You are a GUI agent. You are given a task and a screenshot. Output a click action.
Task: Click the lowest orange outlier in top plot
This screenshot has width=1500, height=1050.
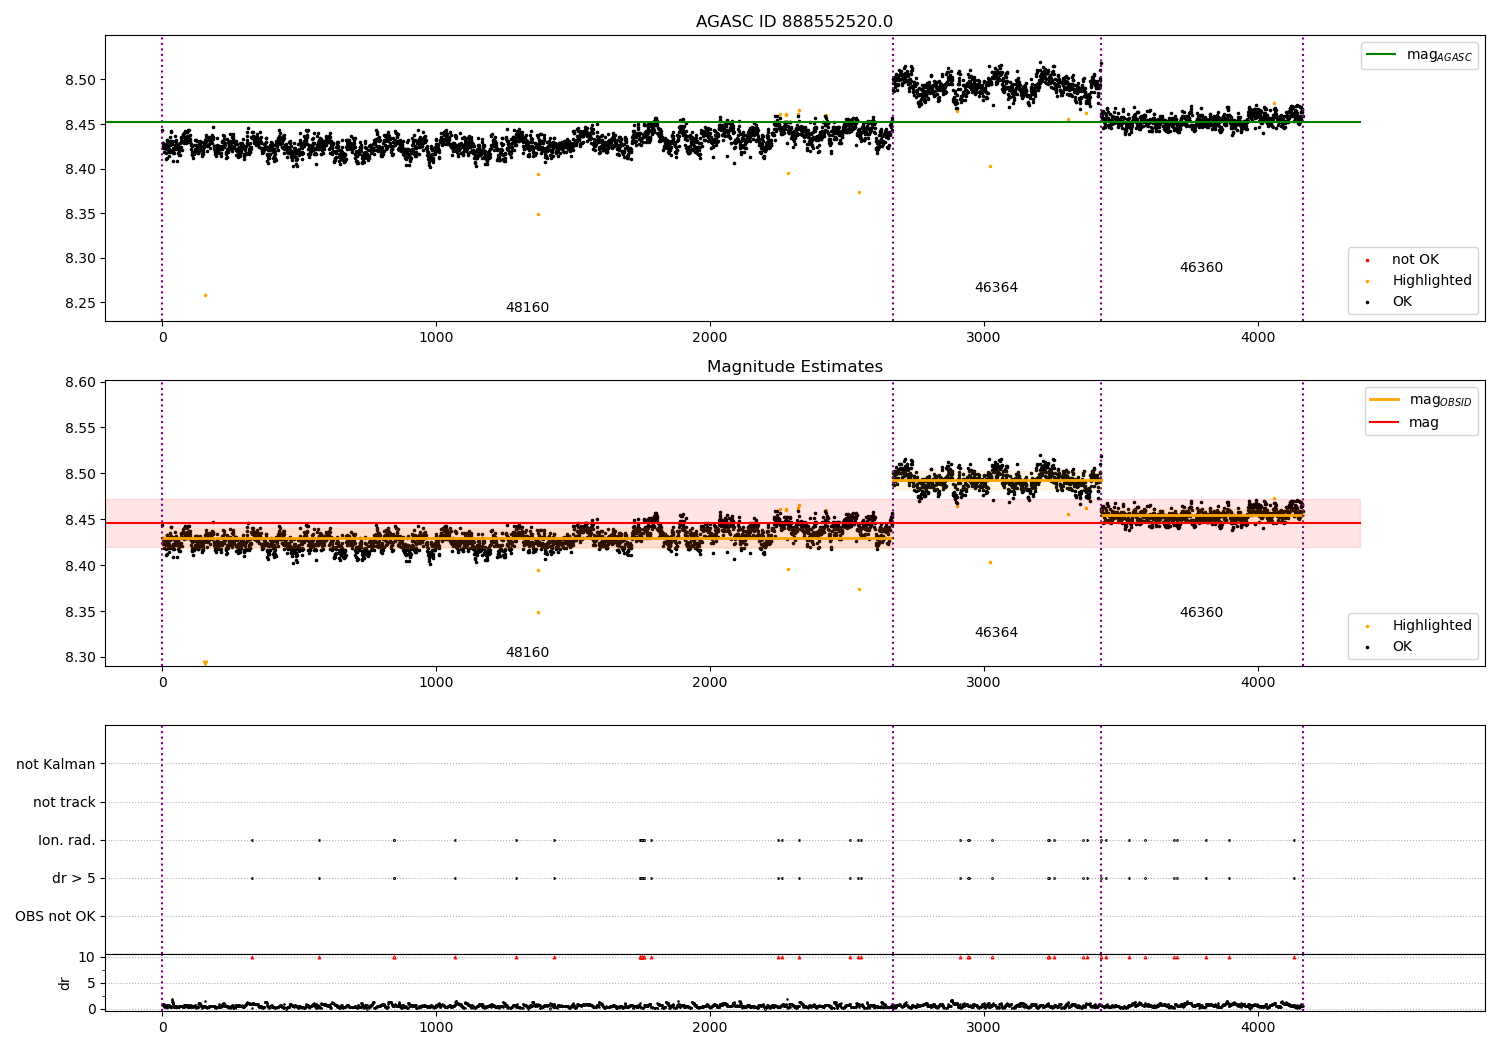click(205, 295)
